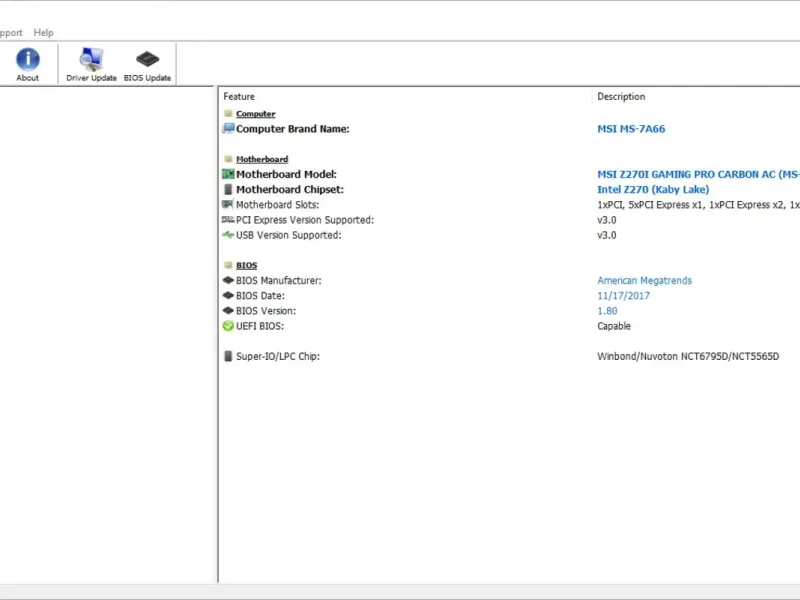Click the Description column header
Viewport: 800px width, 600px height.
[621, 97]
